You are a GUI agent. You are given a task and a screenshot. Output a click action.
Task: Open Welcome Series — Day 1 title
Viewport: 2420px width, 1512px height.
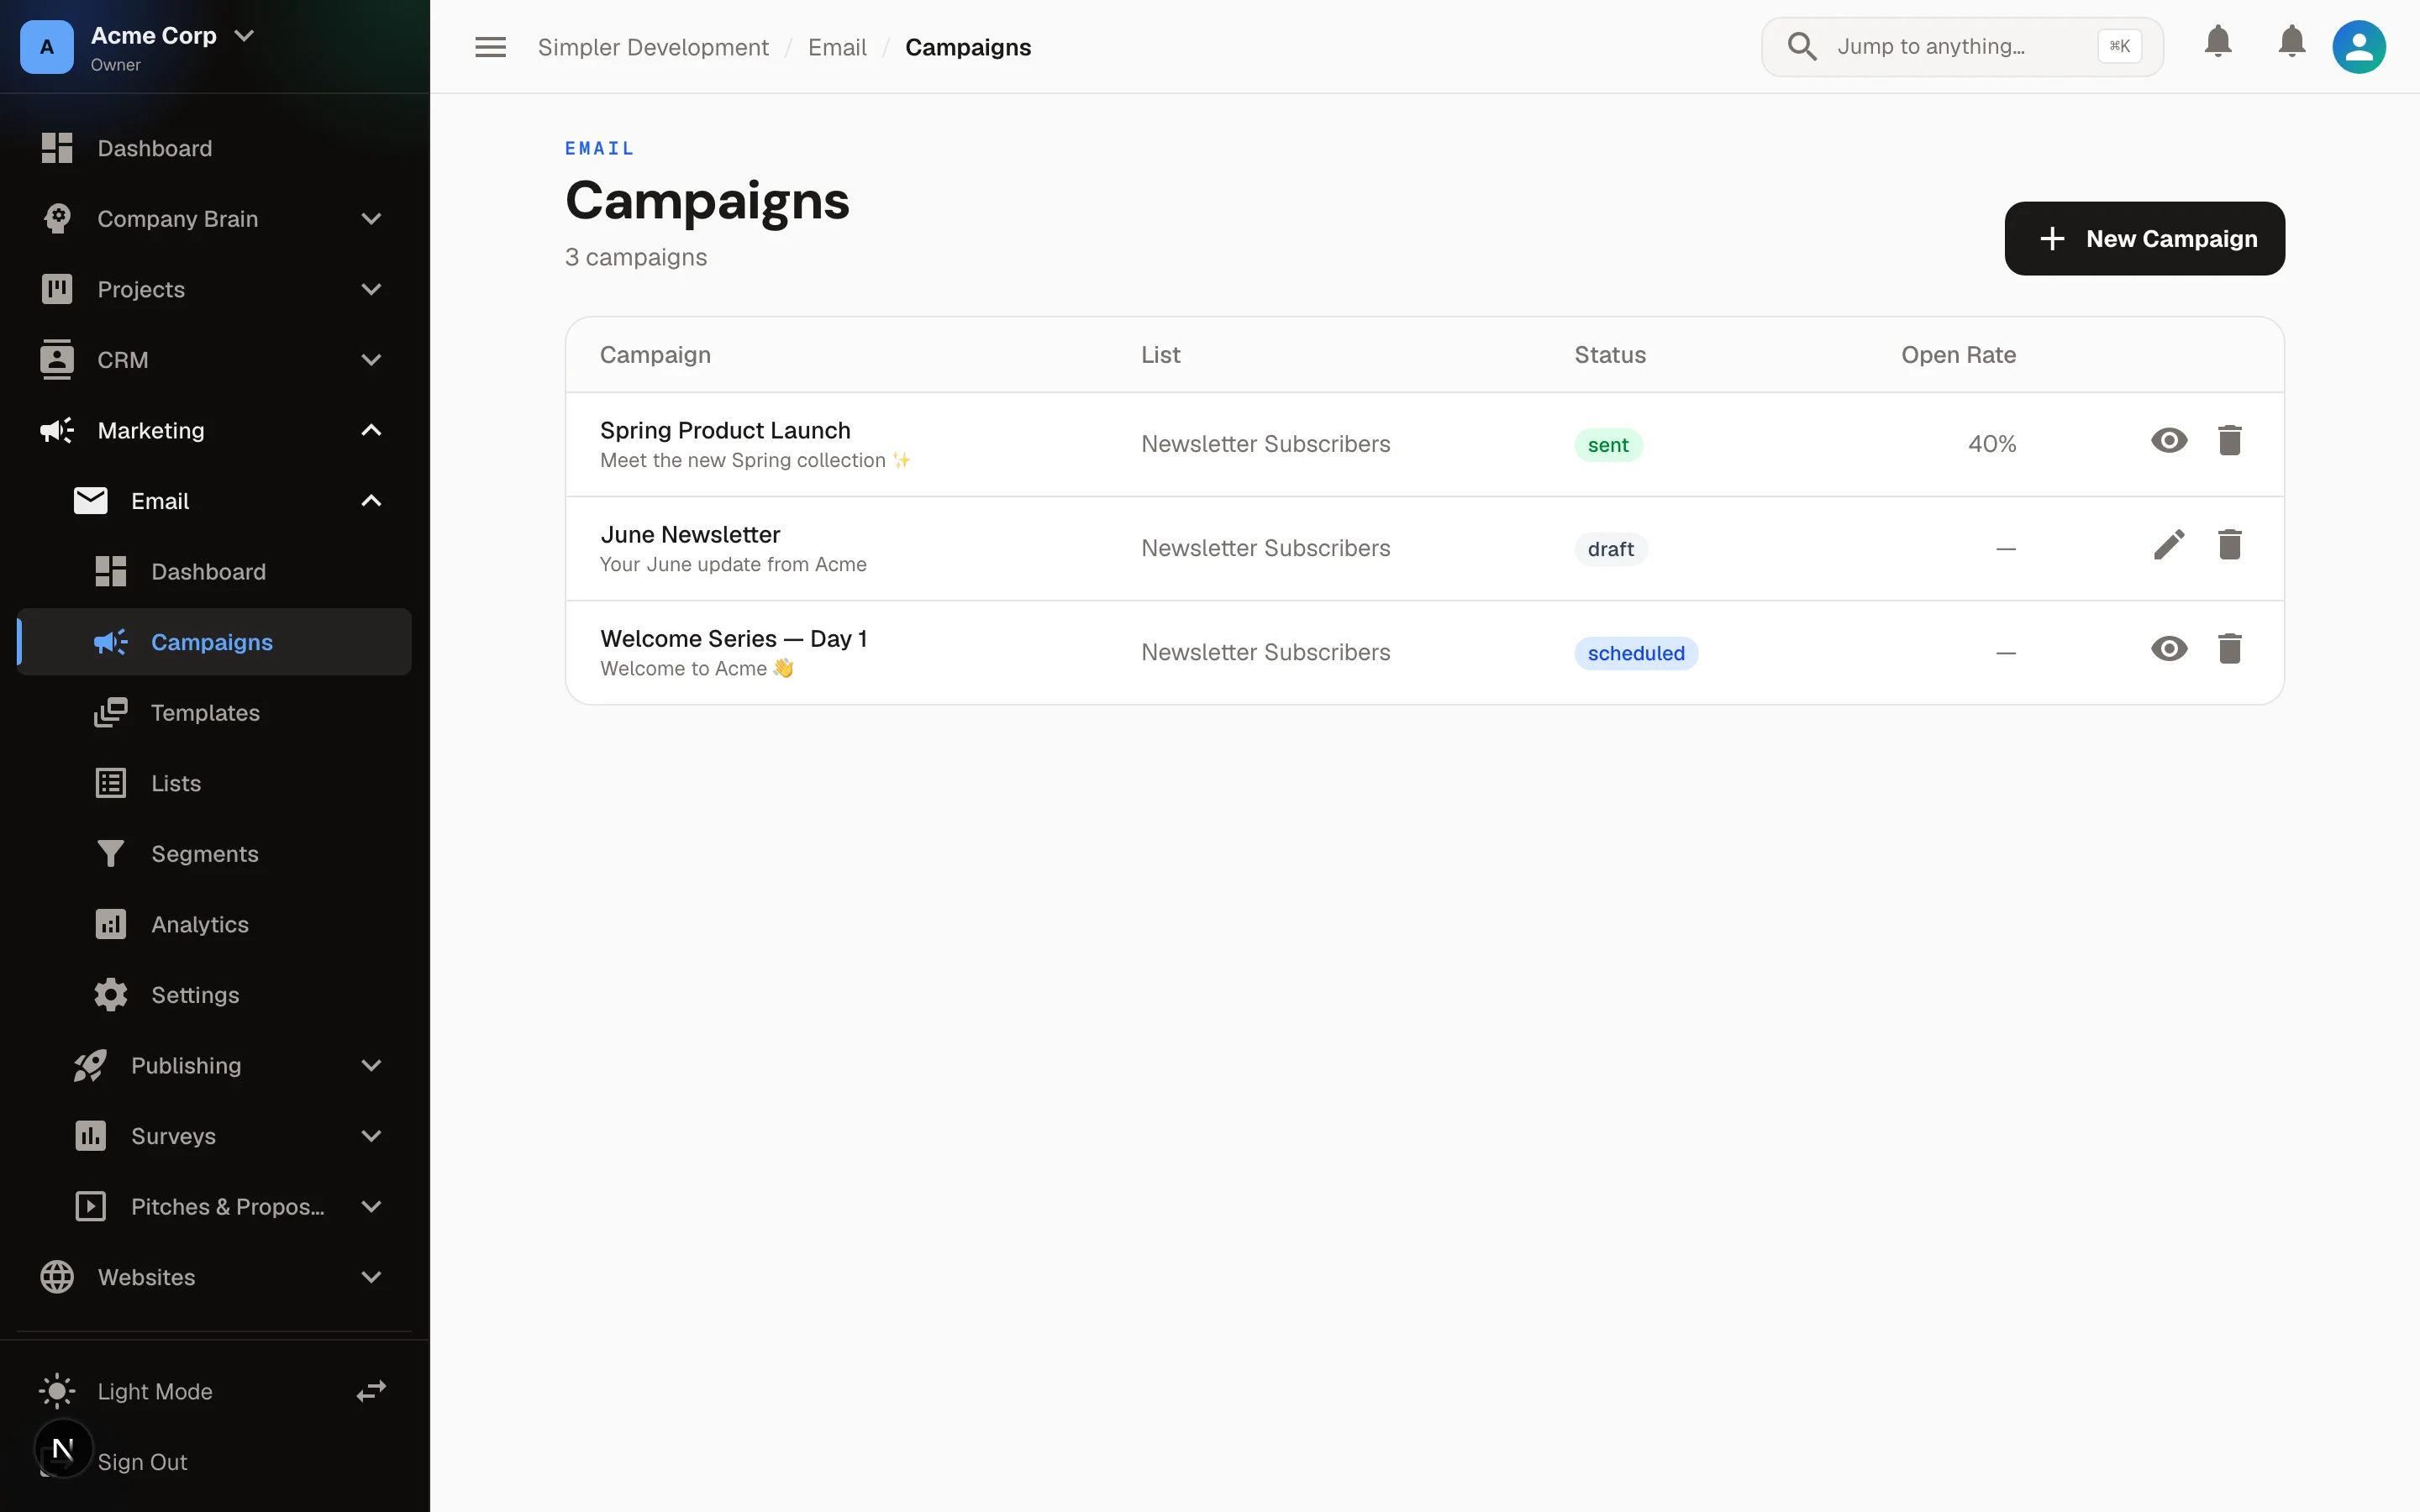point(733,638)
